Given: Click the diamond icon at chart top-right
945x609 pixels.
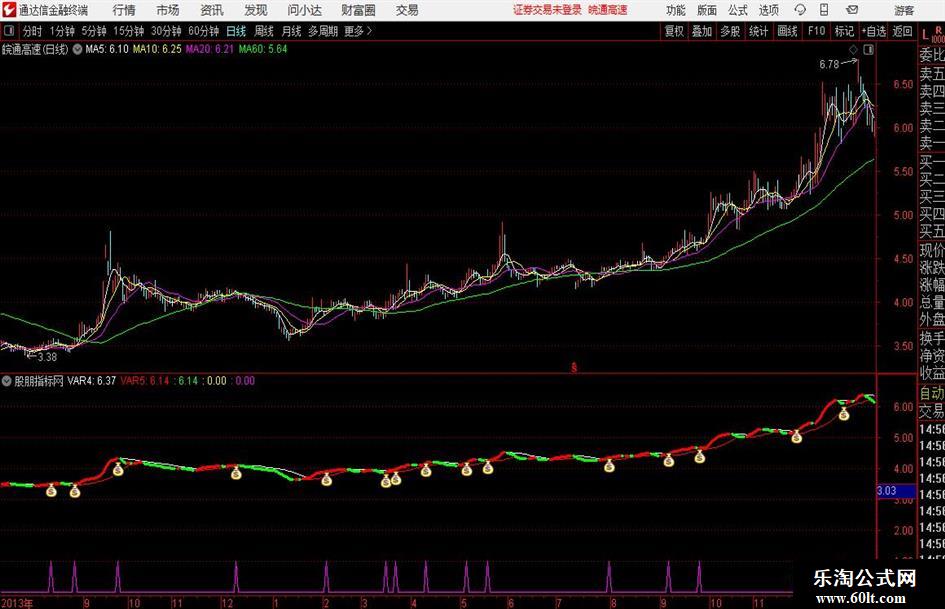Looking at the screenshot, I should (x=853, y=50).
